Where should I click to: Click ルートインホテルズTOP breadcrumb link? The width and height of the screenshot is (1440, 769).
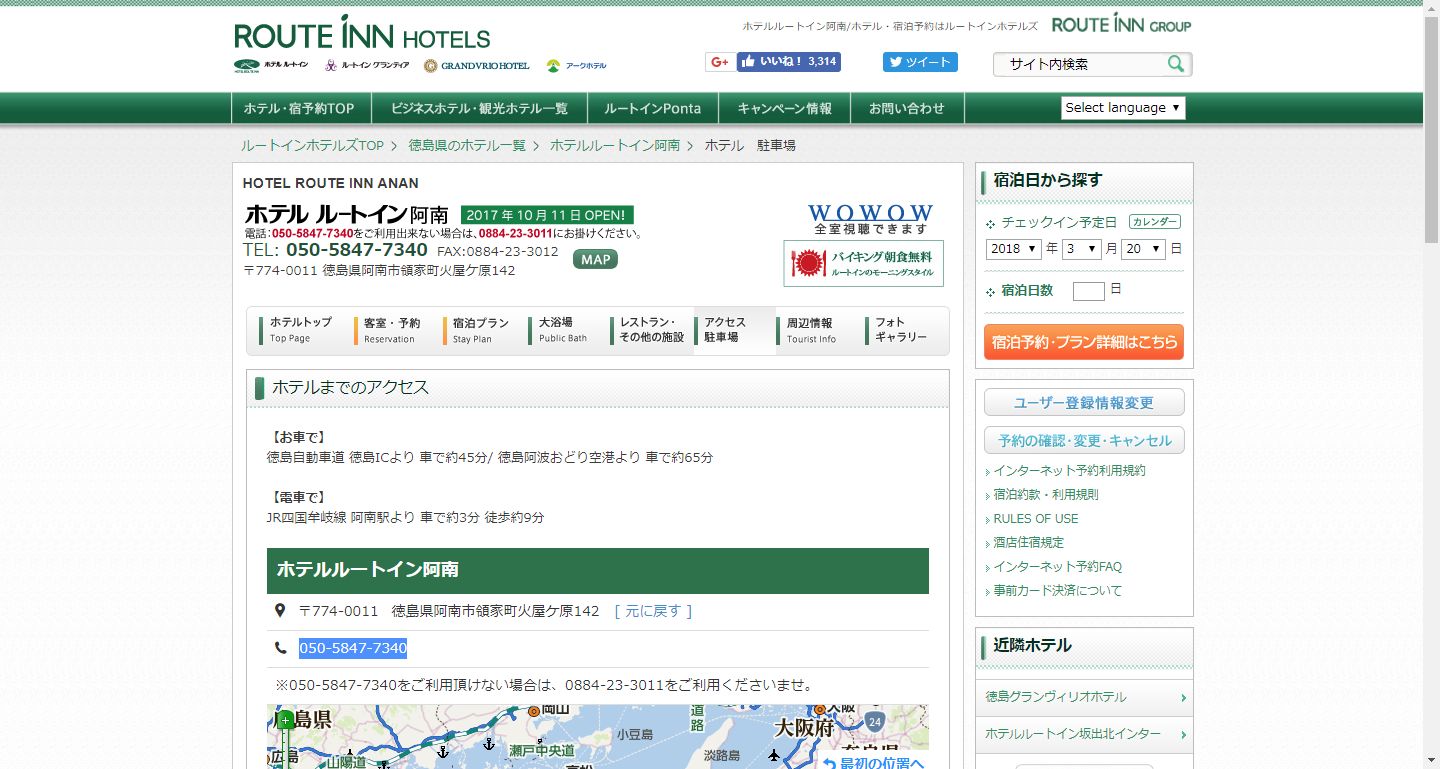pyautogui.click(x=312, y=145)
